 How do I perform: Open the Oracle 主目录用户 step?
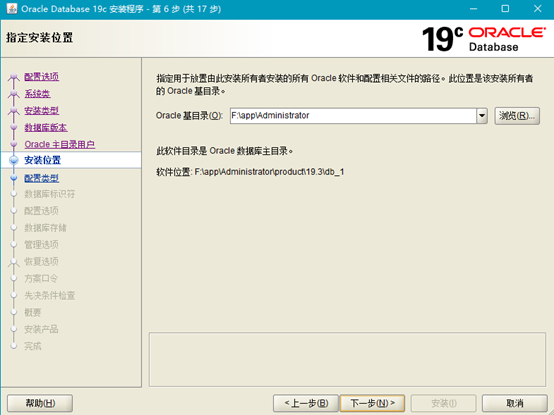click(60, 144)
